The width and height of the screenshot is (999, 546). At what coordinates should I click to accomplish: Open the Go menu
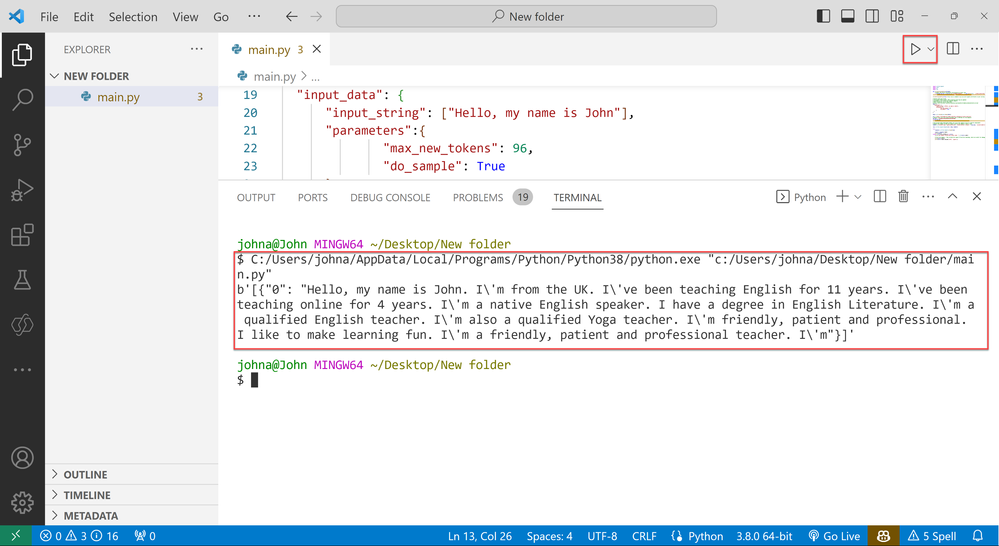click(221, 17)
